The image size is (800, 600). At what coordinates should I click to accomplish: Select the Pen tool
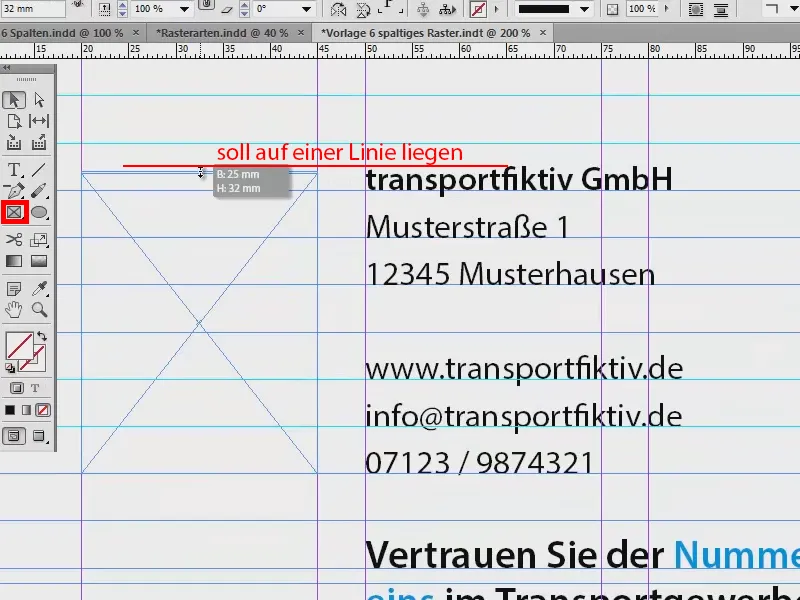[x=14, y=191]
